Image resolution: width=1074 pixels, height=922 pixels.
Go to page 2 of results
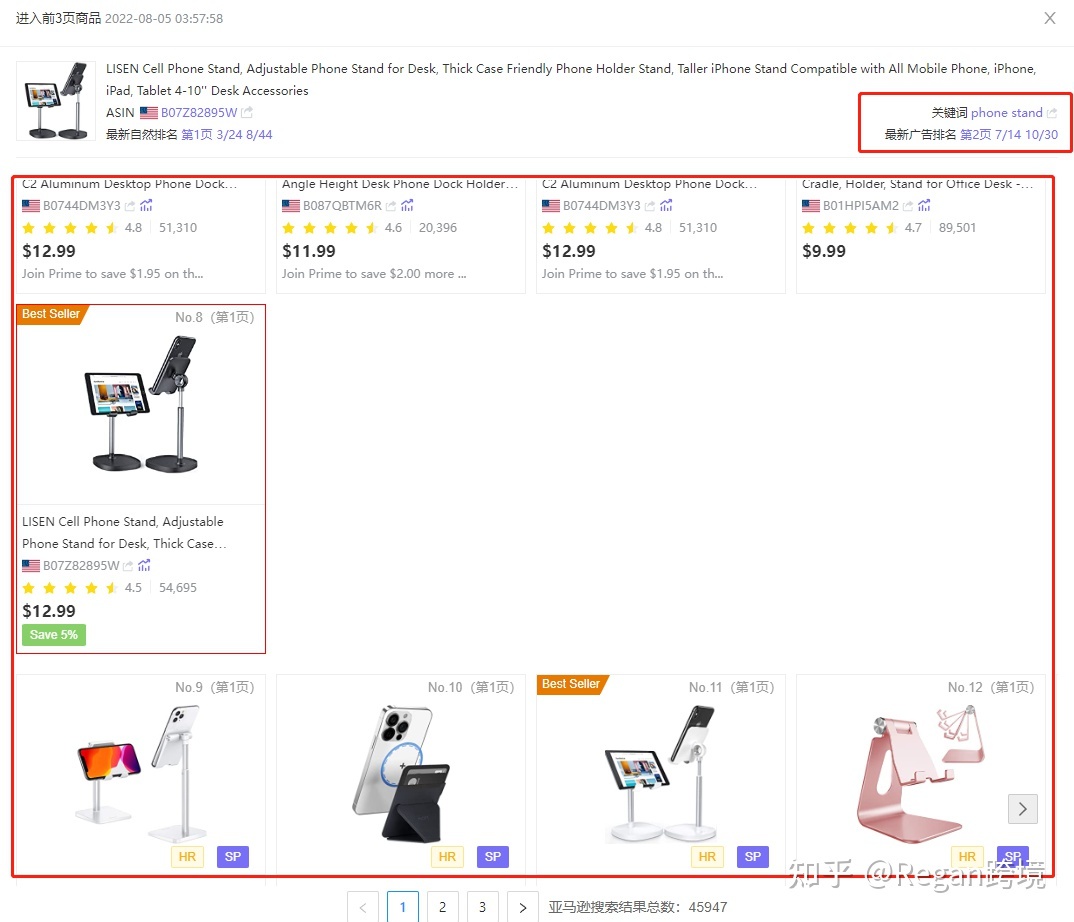click(x=442, y=907)
